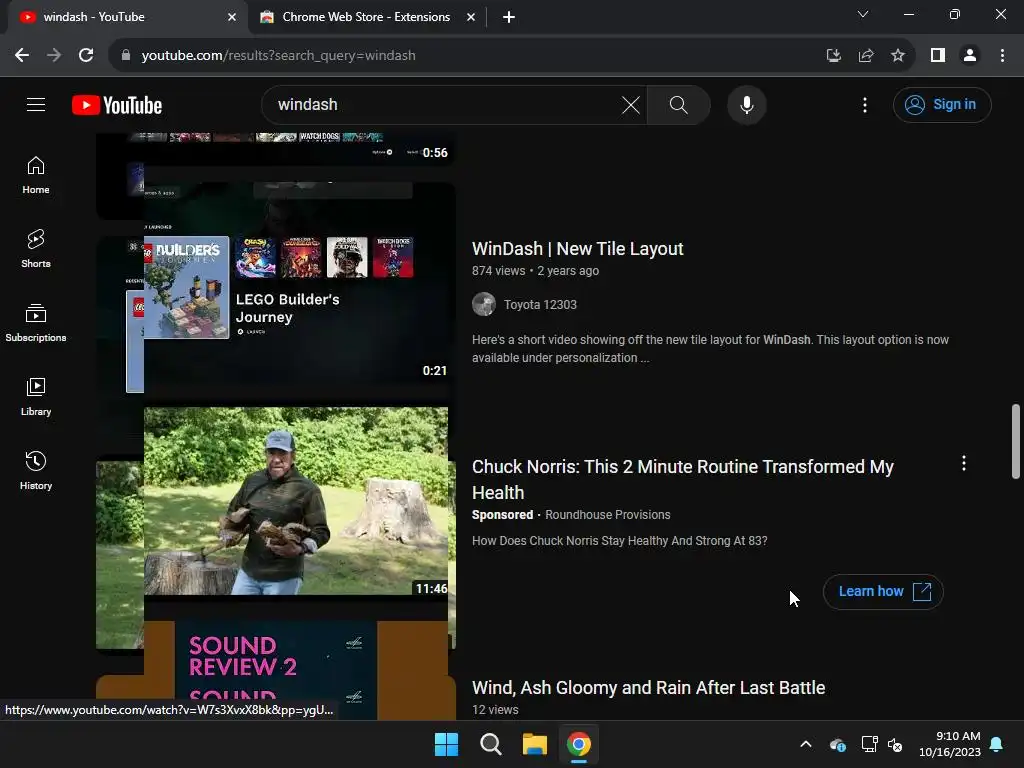
Task: Expand the tab search dropdown arrow
Action: click(x=863, y=14)
